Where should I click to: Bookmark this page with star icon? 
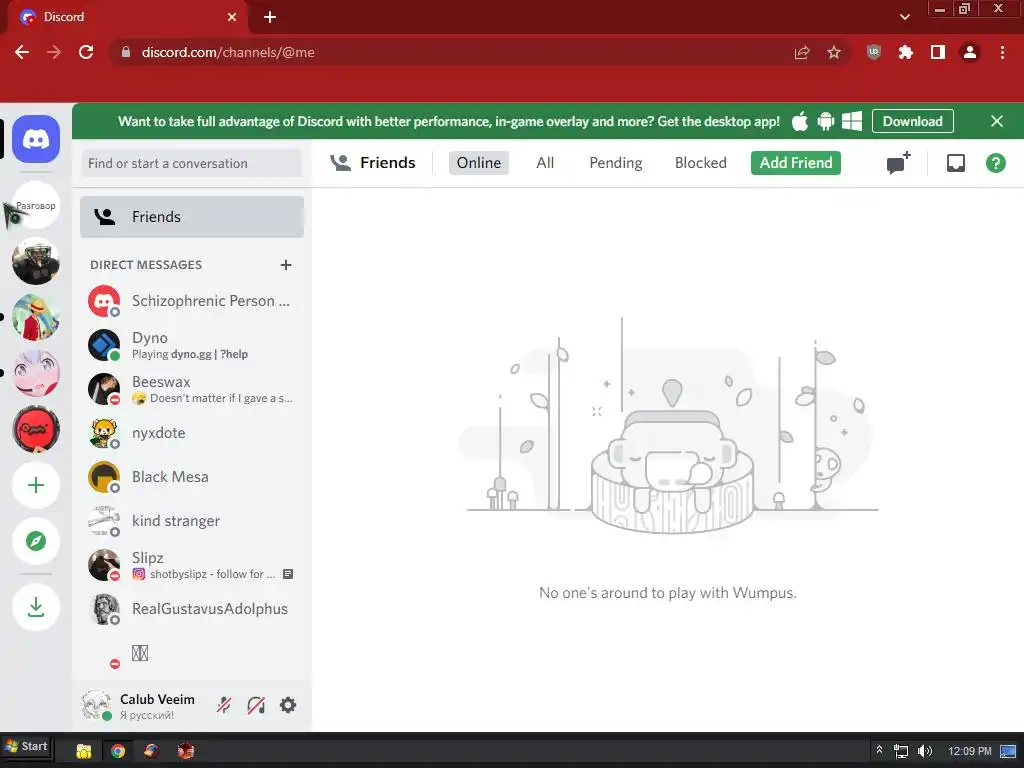834,52
